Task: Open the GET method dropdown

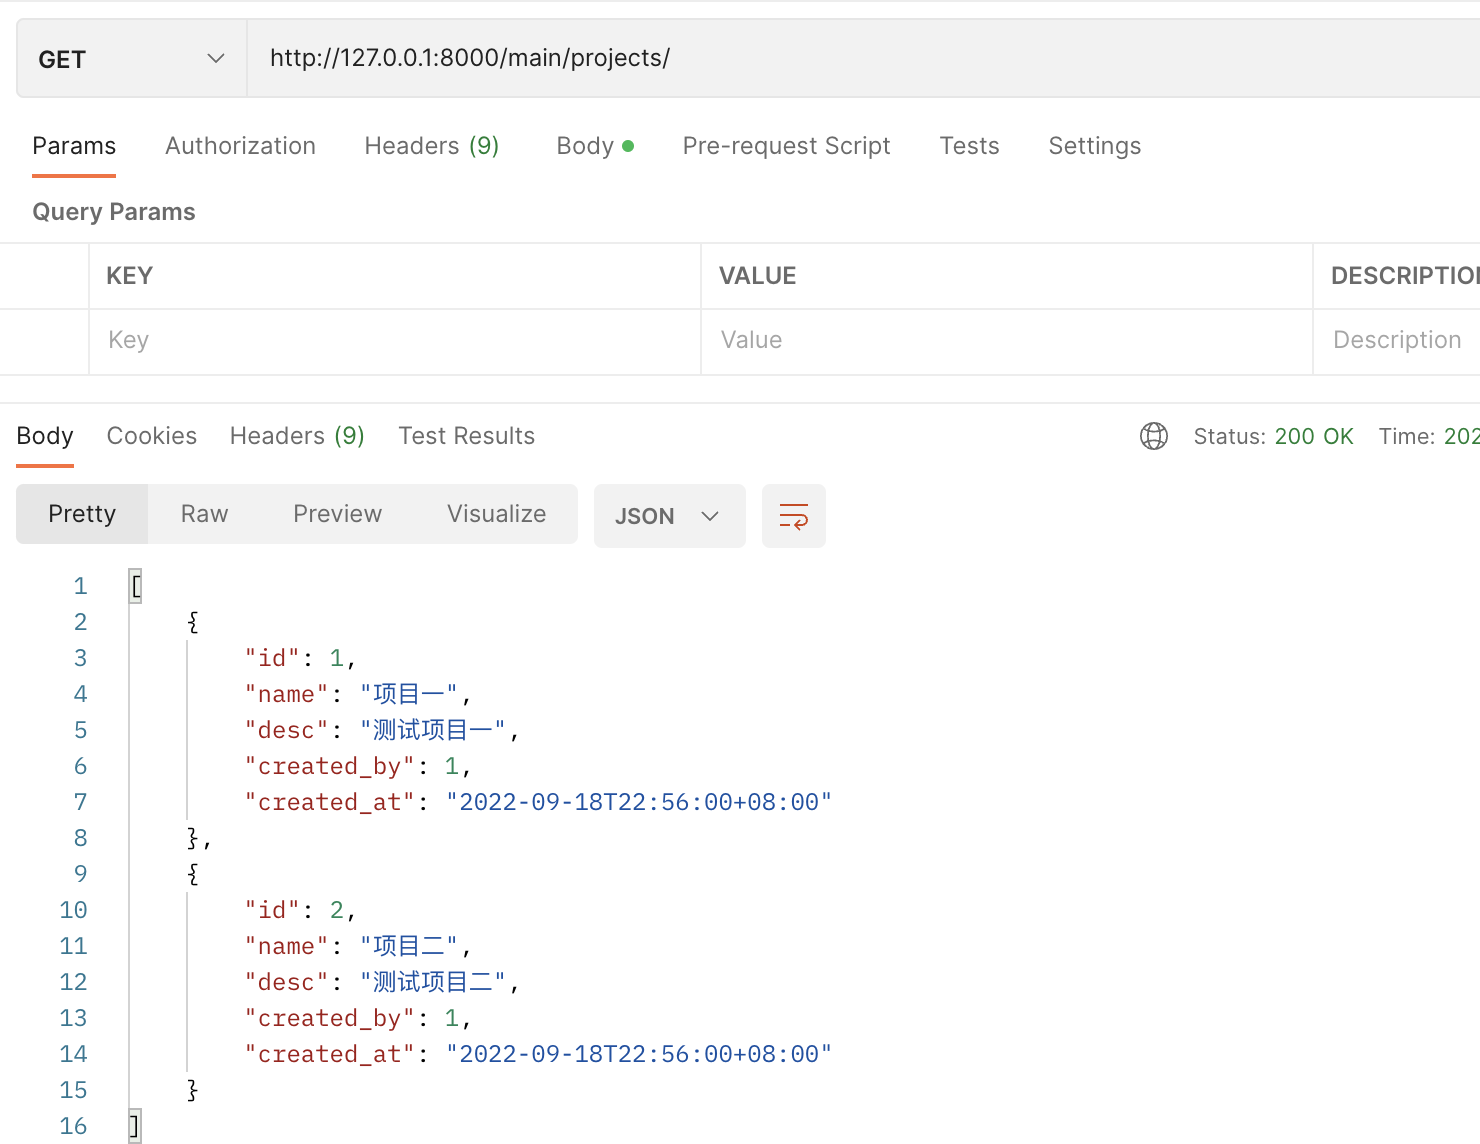Action: 131,59
